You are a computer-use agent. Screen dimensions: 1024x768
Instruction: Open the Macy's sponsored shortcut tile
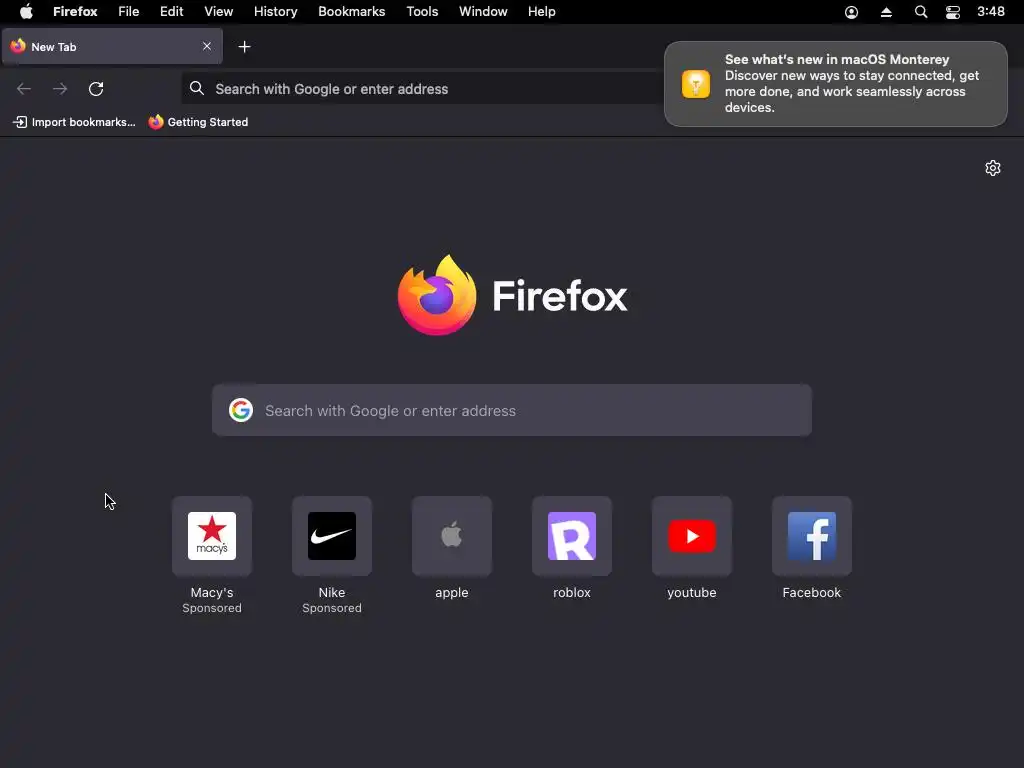[x=212, y=536]
